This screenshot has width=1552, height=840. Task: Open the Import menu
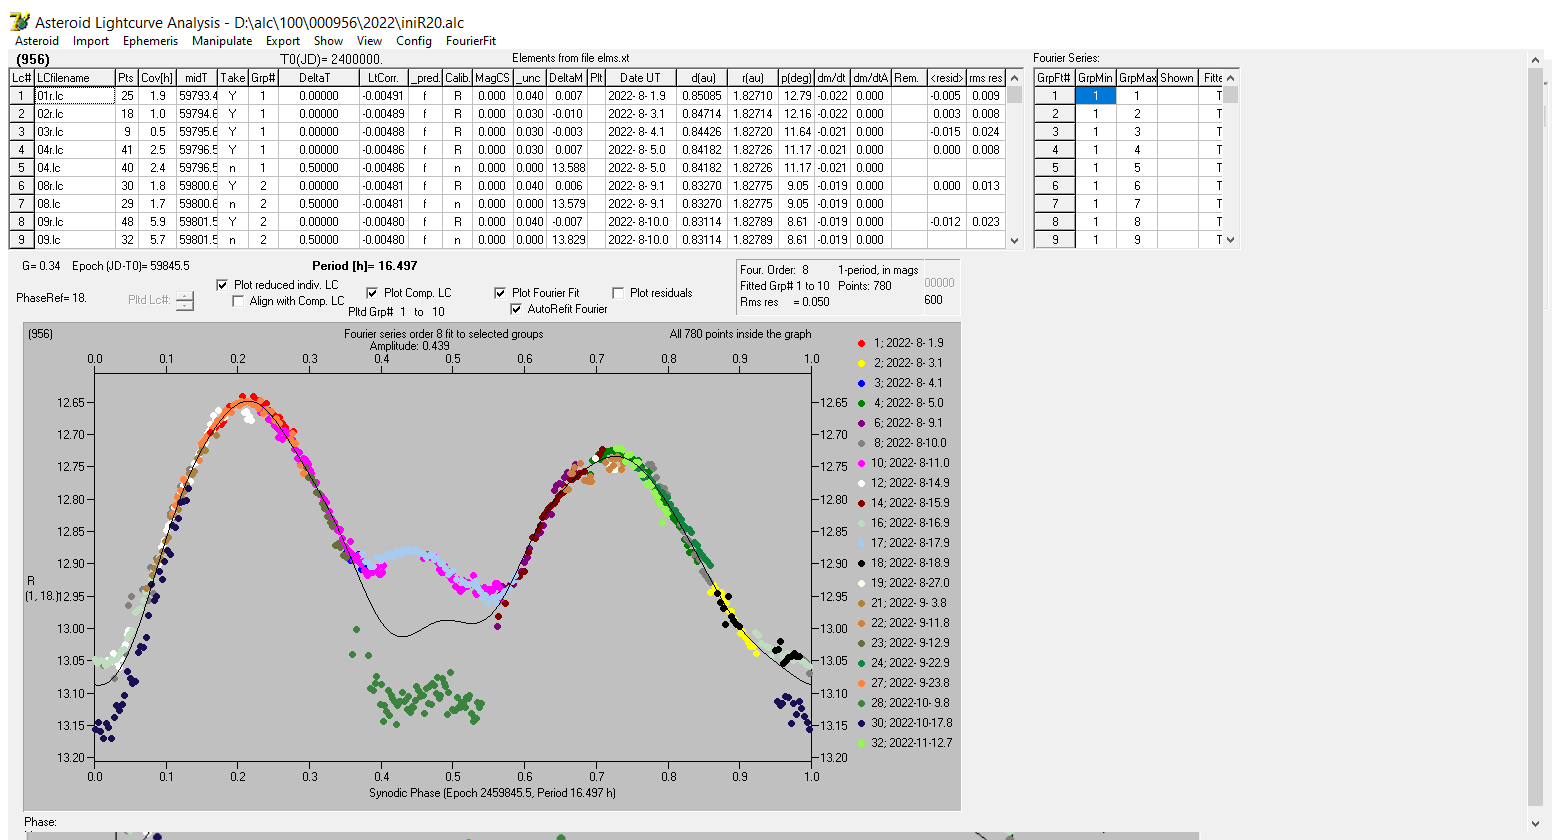click(x=91, y=41)
